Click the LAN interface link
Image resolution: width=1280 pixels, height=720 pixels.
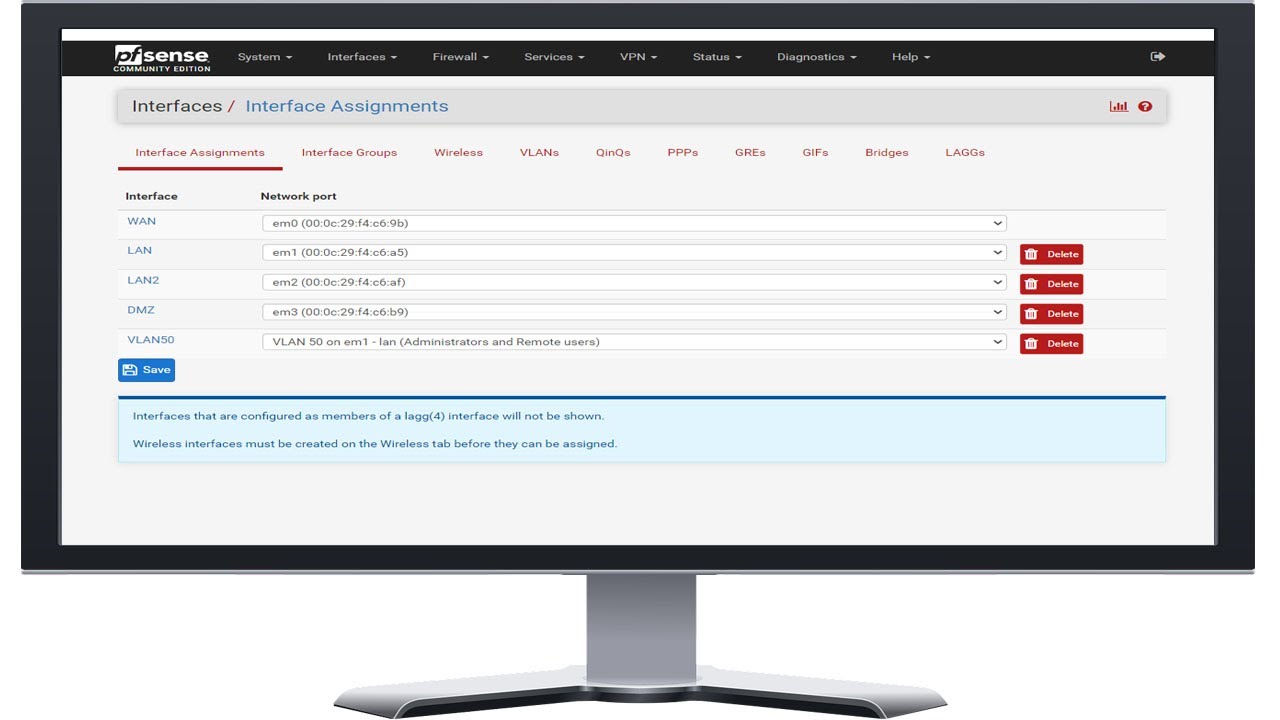click(x=139, y=250)
